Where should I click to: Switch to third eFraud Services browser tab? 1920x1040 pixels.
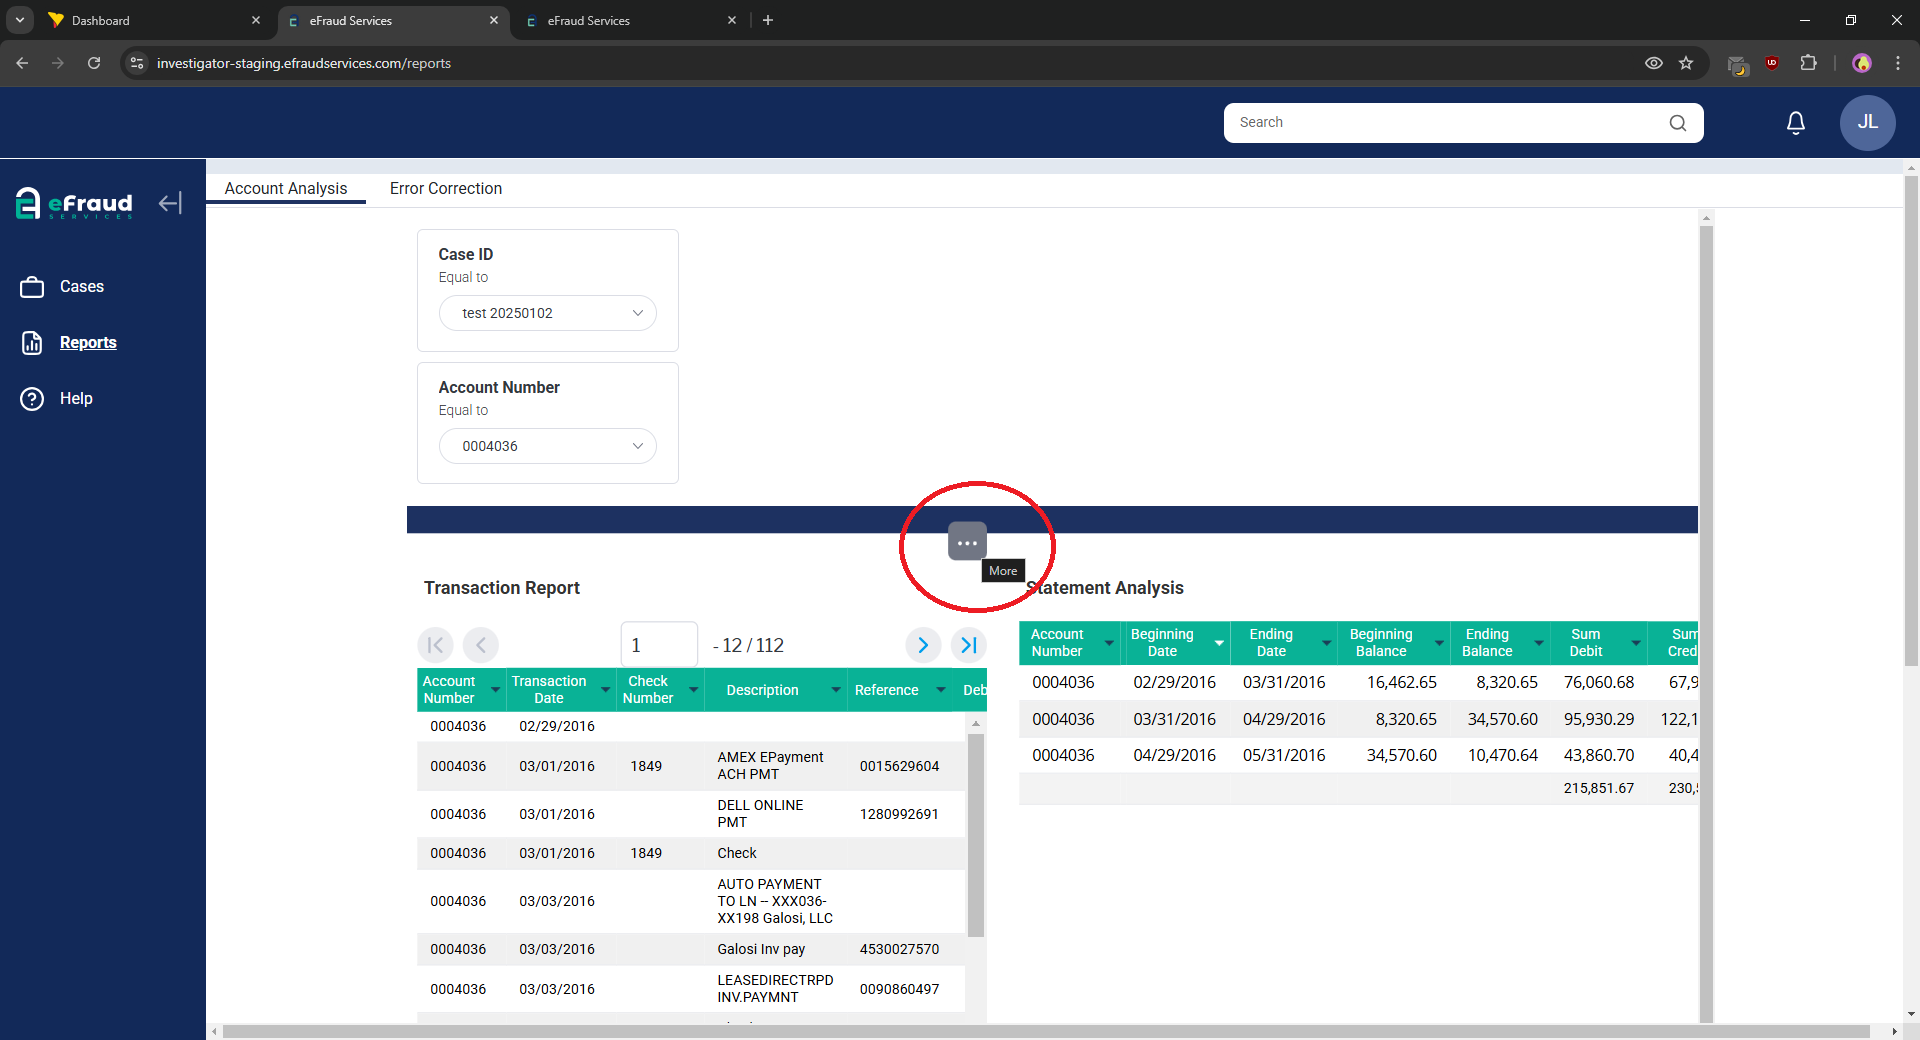630,20
